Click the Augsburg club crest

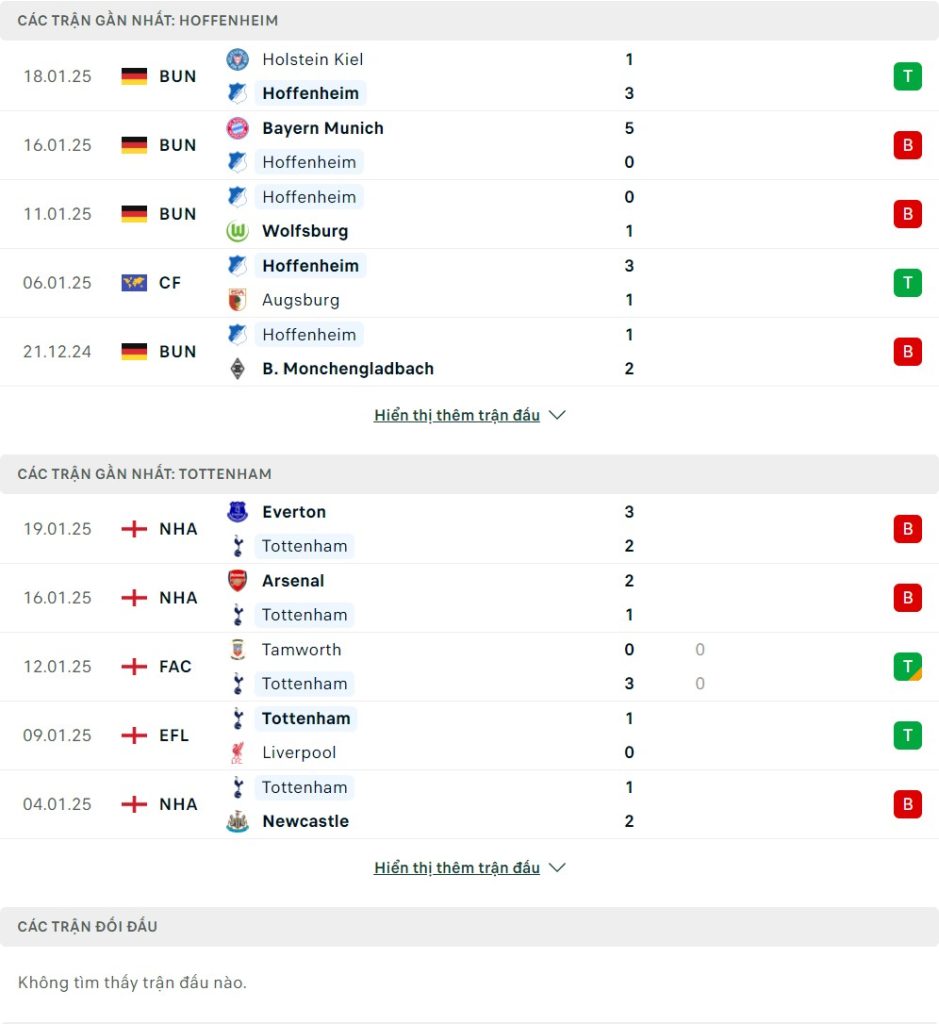[x=237, y=300]
